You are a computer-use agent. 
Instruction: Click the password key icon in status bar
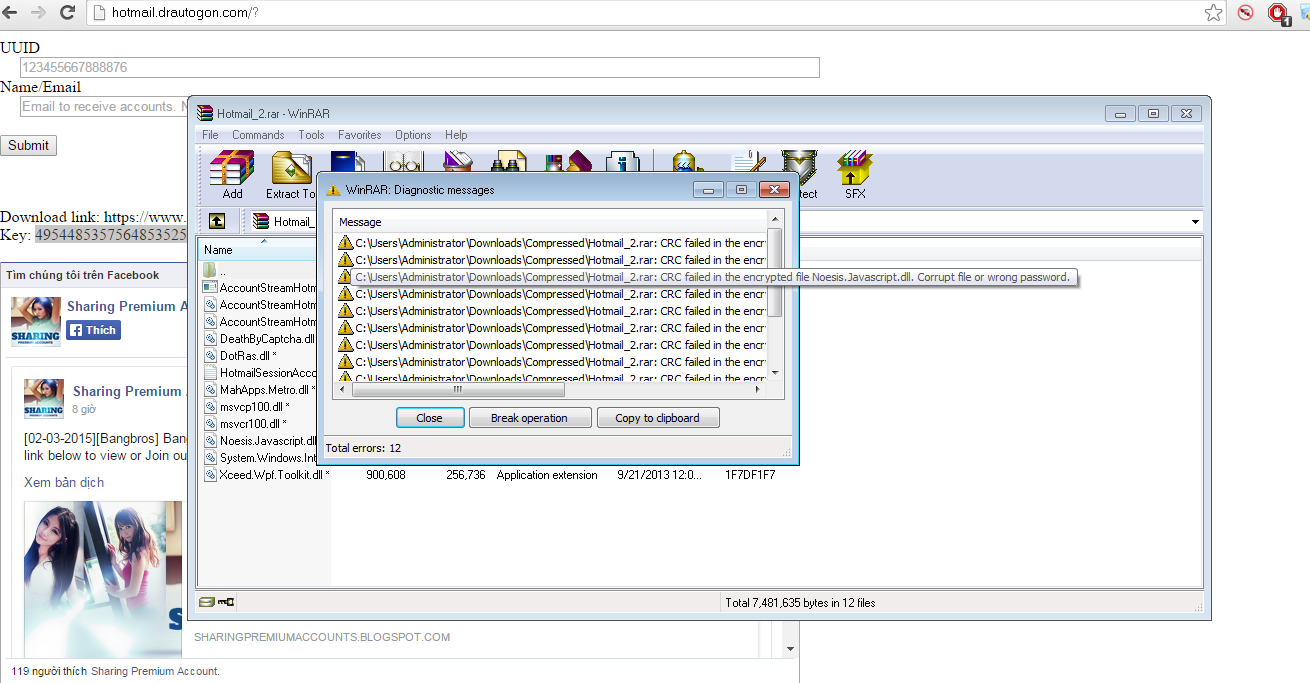pos(225,602)
